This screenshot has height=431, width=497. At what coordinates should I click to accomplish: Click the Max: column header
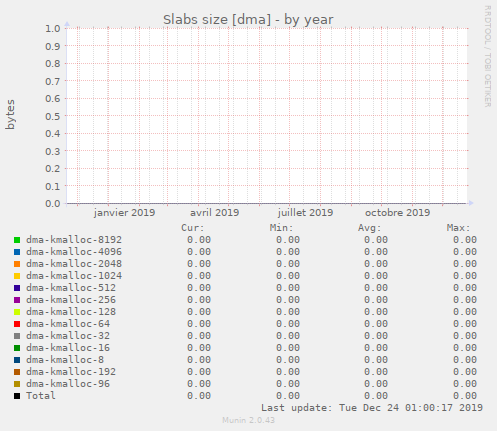point(458,228)
